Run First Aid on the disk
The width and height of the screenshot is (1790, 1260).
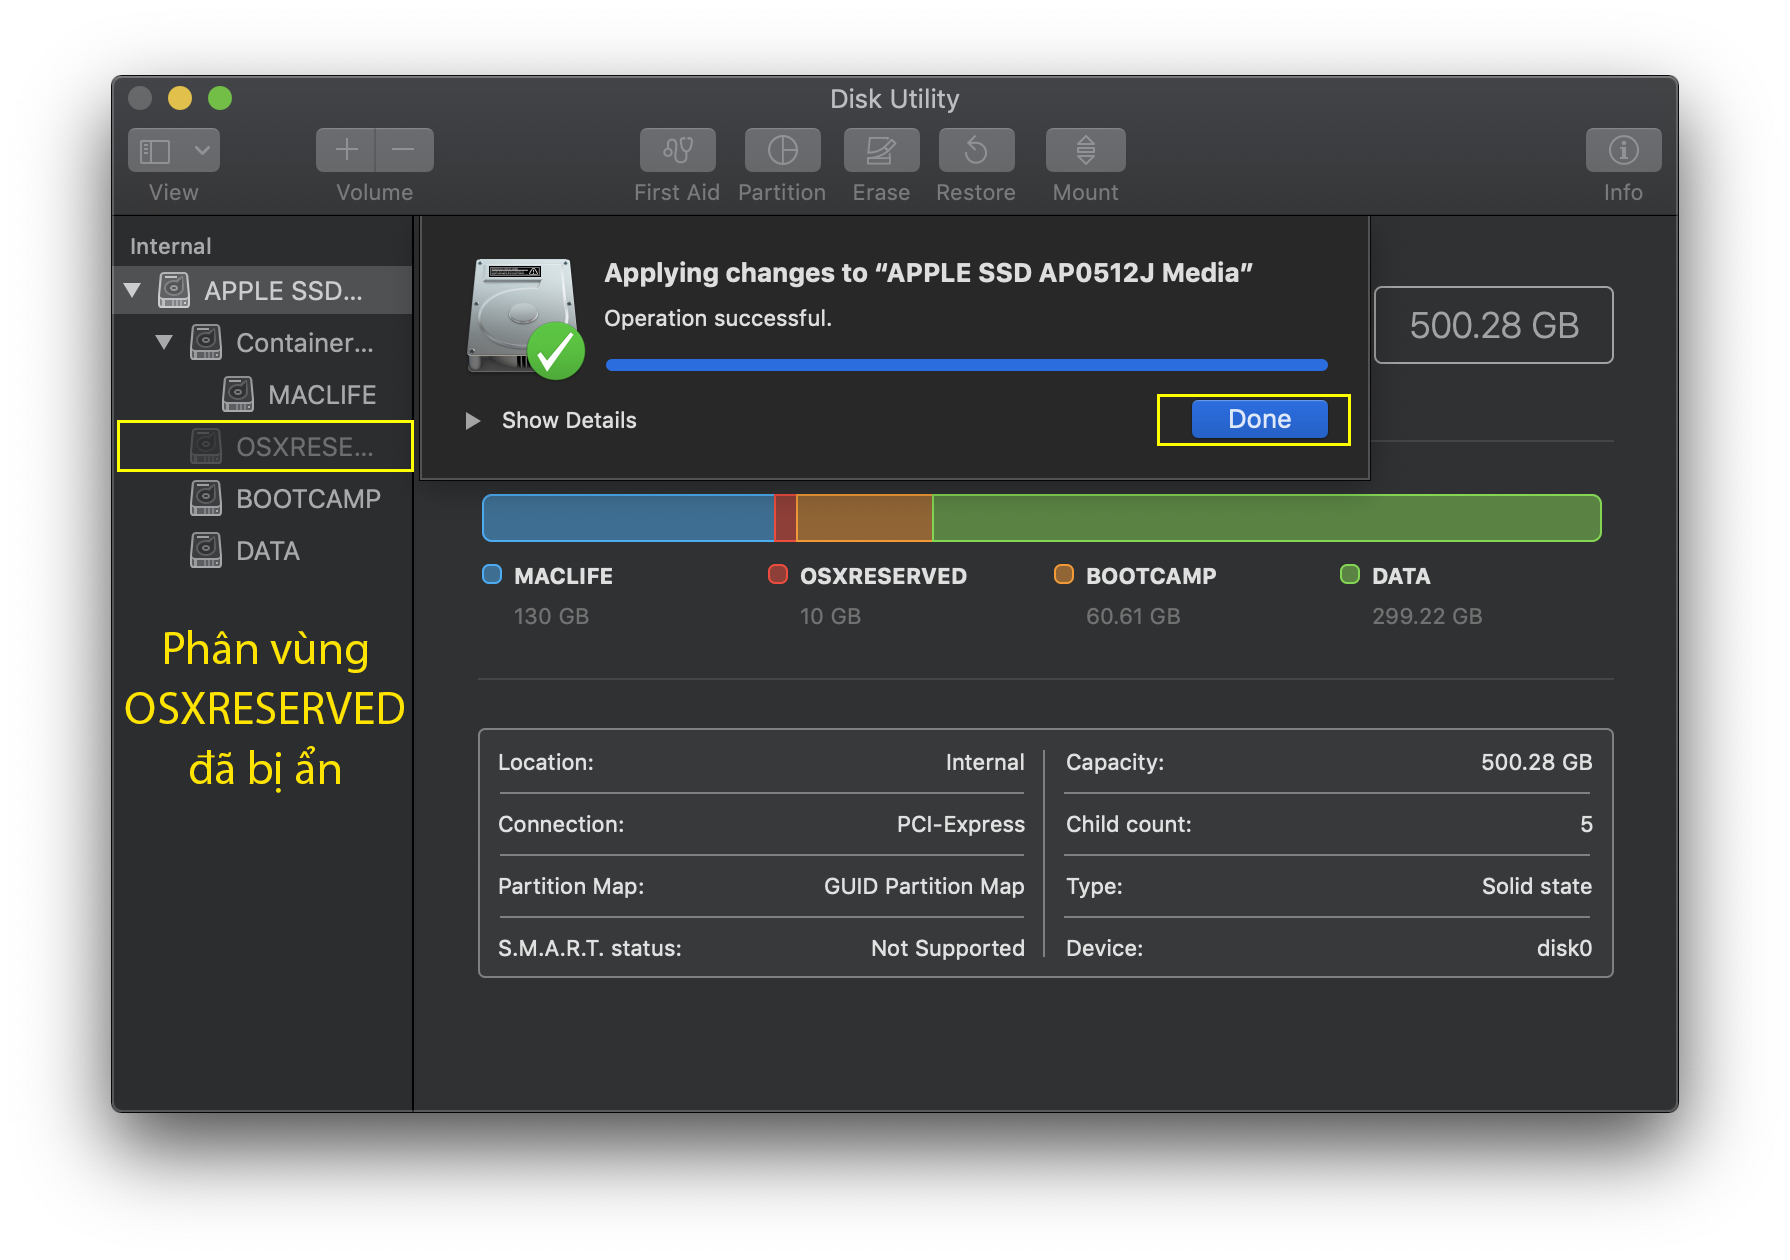coord(677,150)
